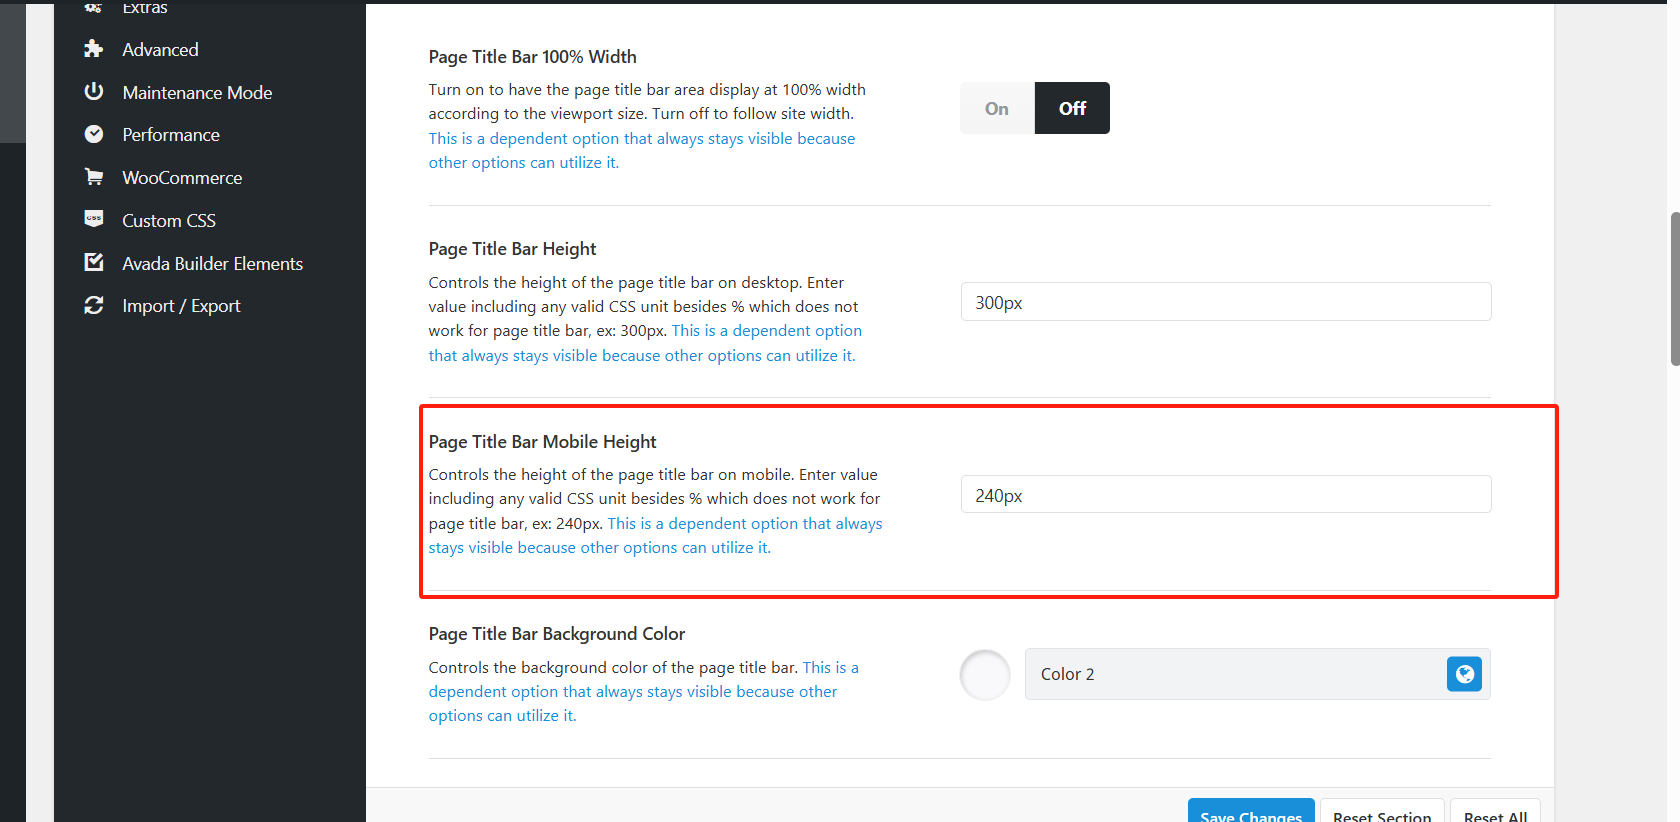Click the Reset All button
This screenshot has height=822, width=1680.
point(1495,811)
